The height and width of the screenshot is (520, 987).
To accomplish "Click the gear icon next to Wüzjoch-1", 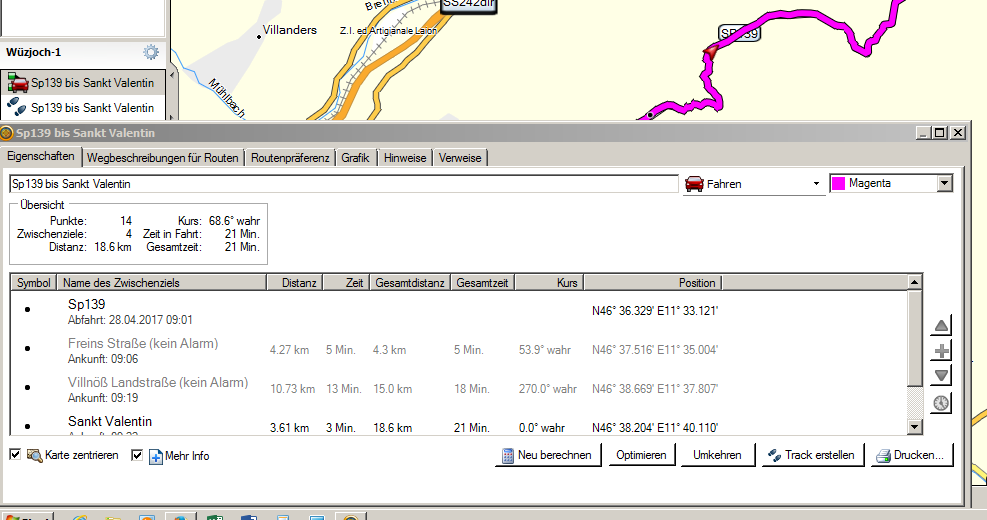I will click(x=151, y=52).
